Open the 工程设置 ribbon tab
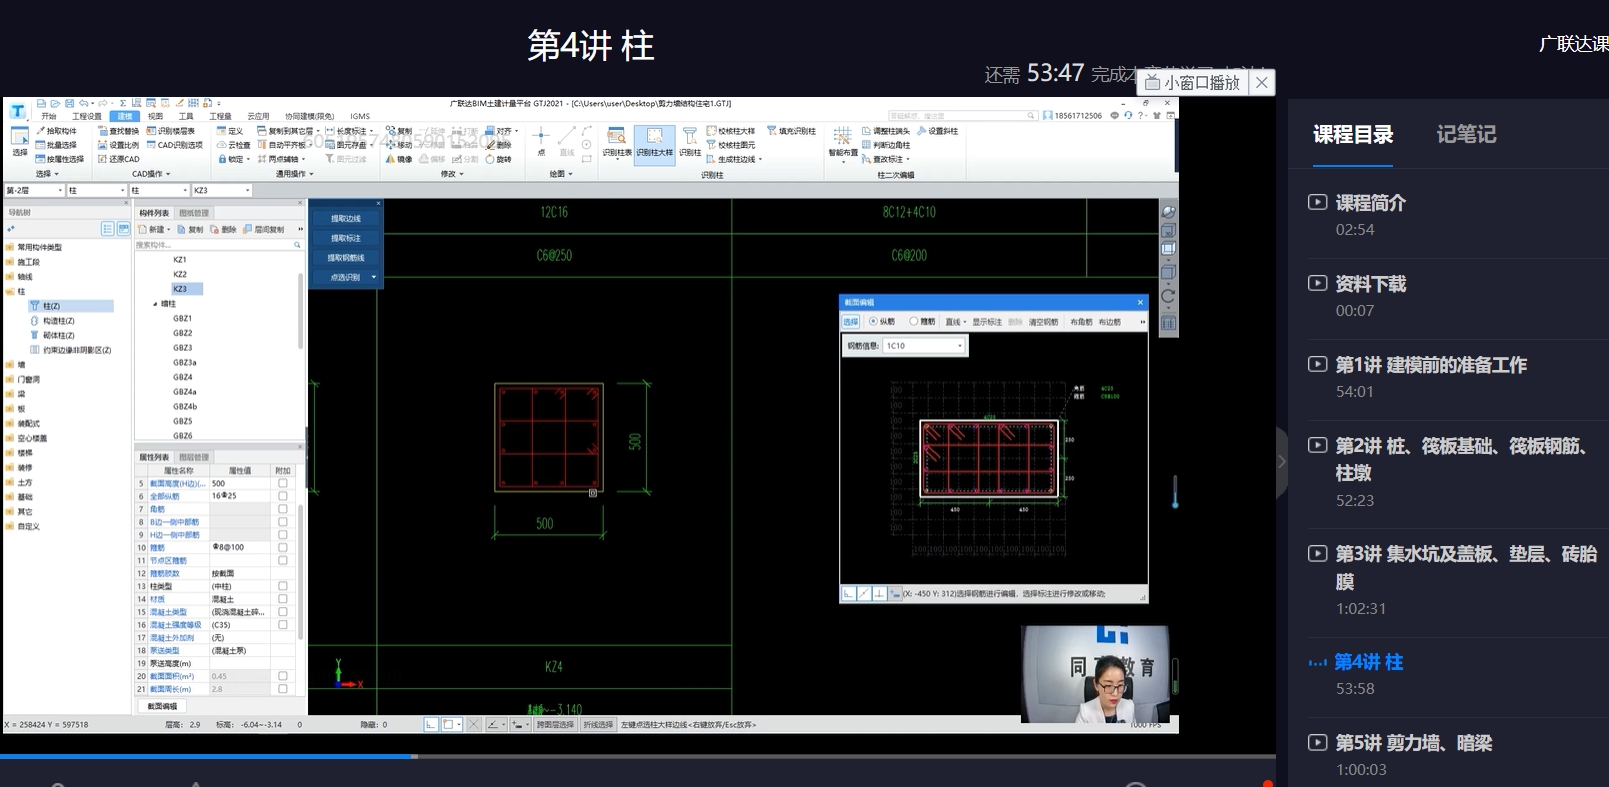 pos(87,116)
